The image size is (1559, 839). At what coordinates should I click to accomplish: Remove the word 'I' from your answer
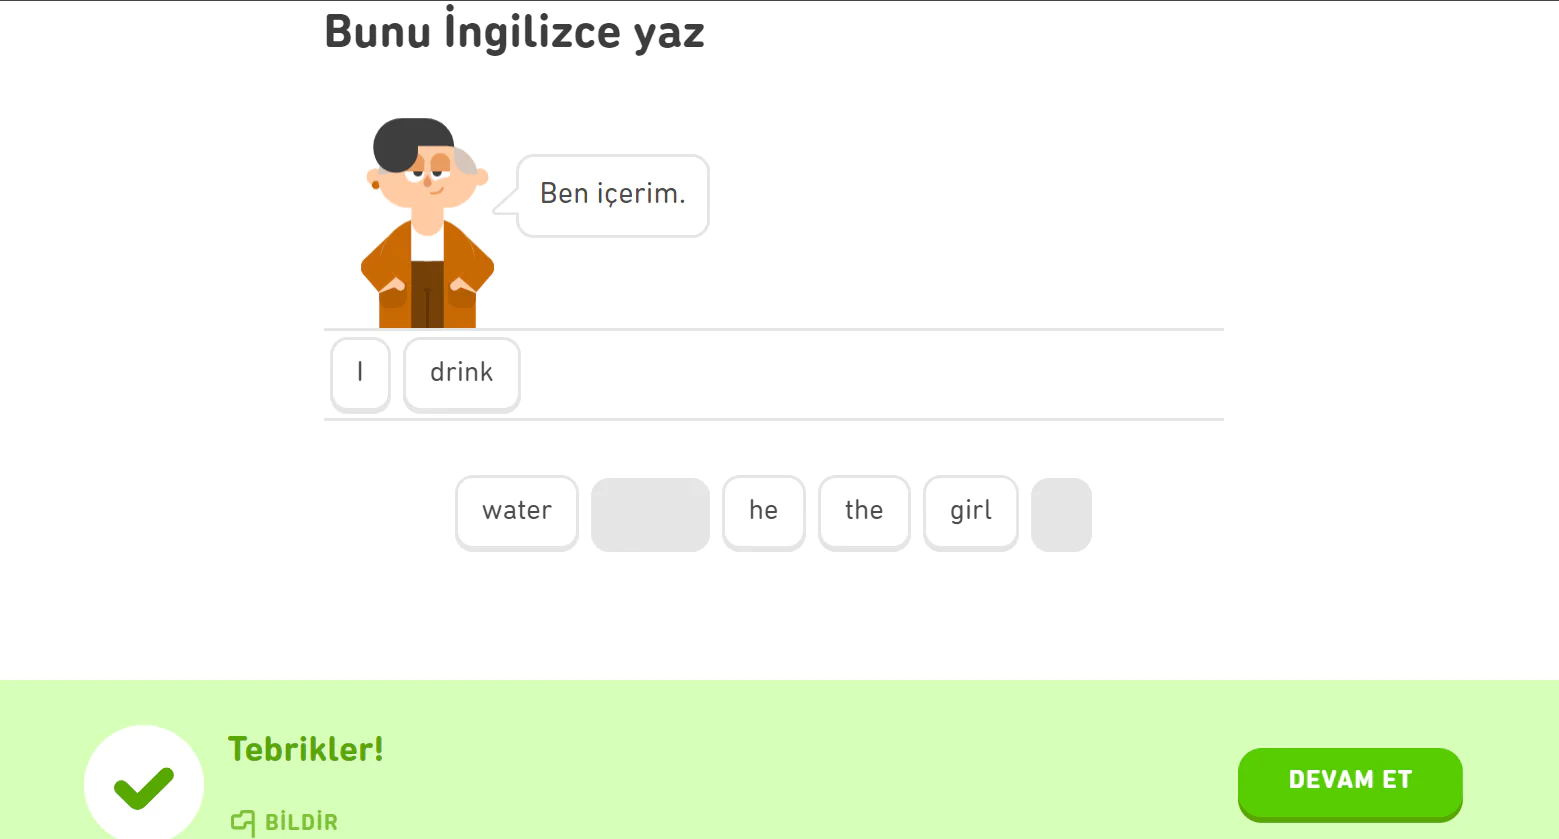[360, 373]
